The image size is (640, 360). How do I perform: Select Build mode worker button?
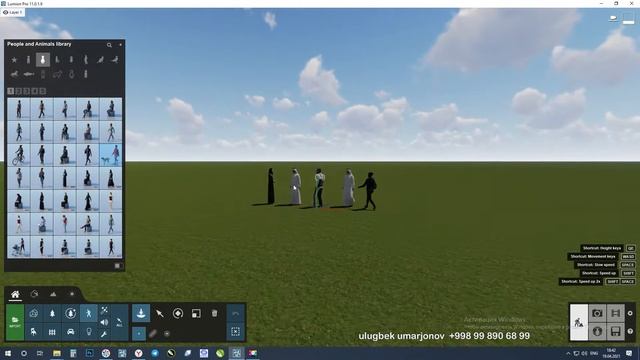(x=579, y=322)
